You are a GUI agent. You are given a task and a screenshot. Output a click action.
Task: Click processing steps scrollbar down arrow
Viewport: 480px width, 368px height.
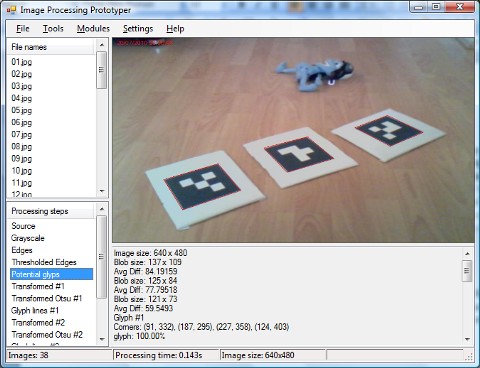coord(102,339)
